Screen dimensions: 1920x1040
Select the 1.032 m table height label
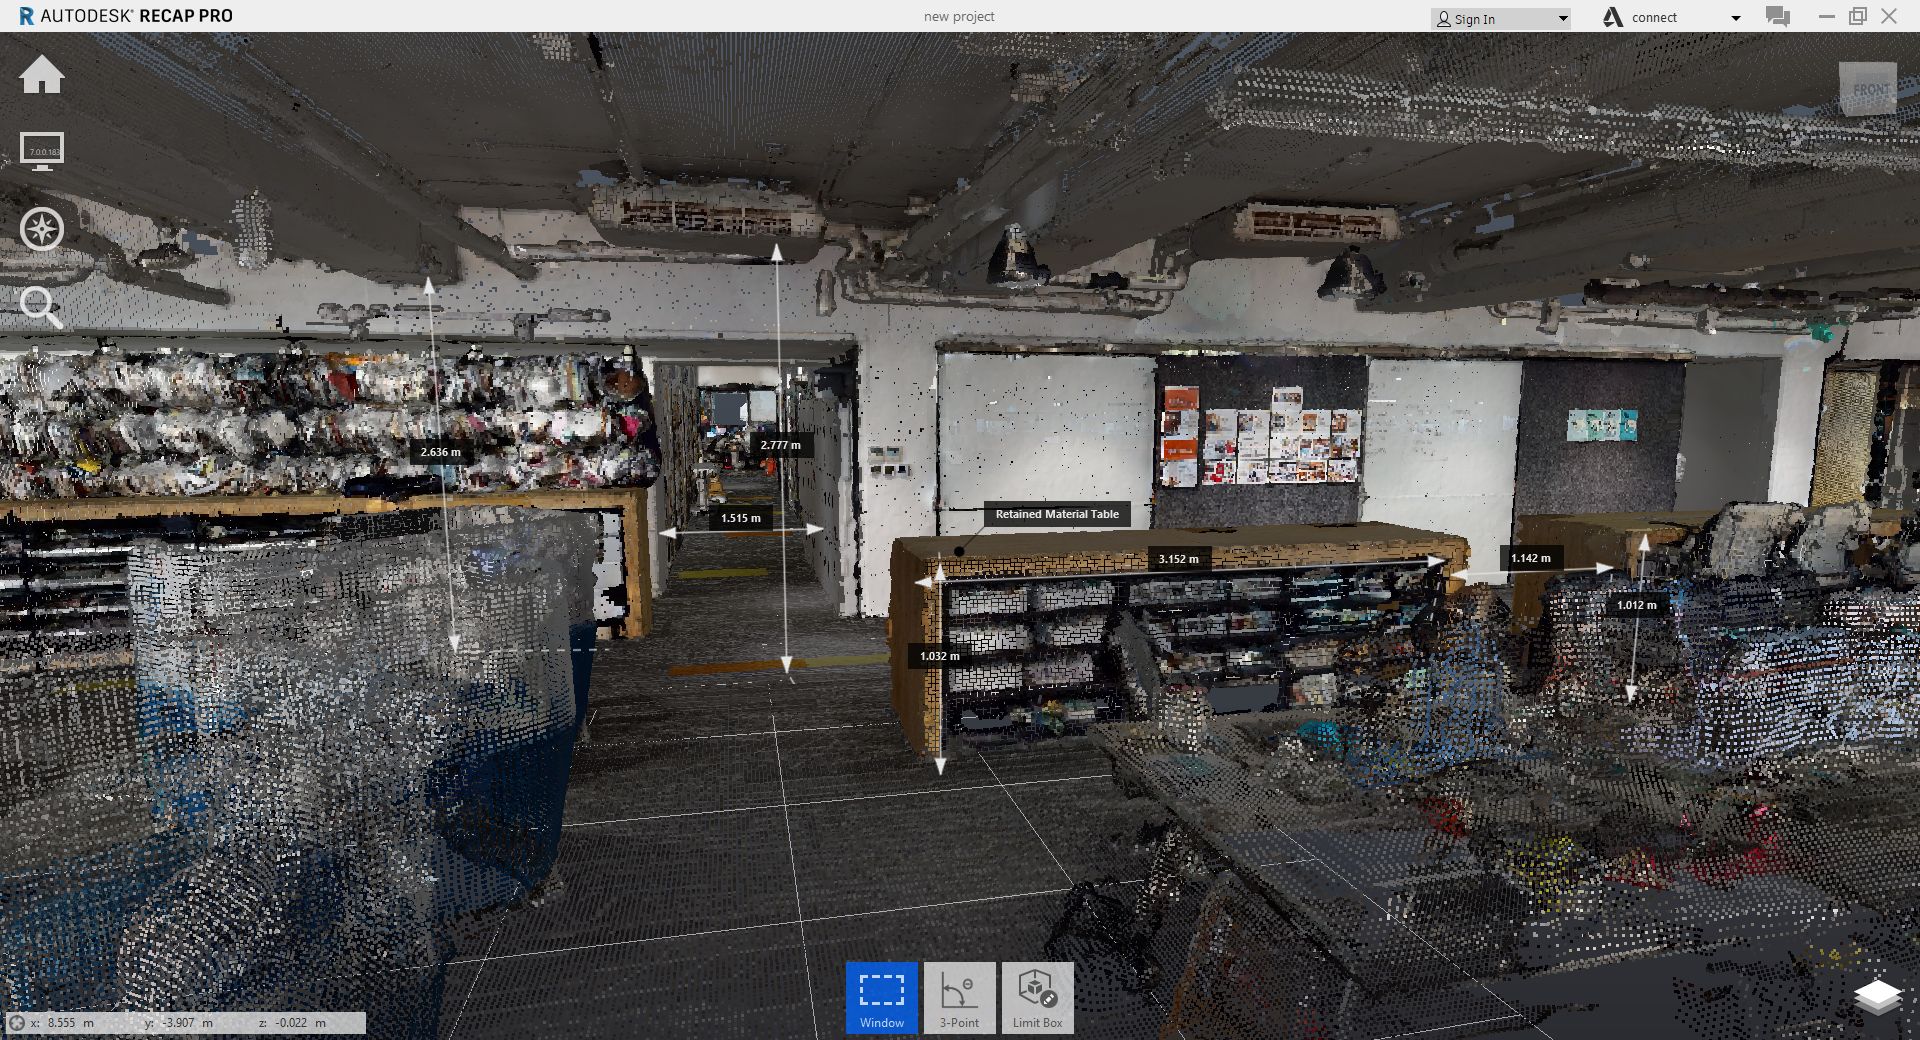[x=939, y=656]
